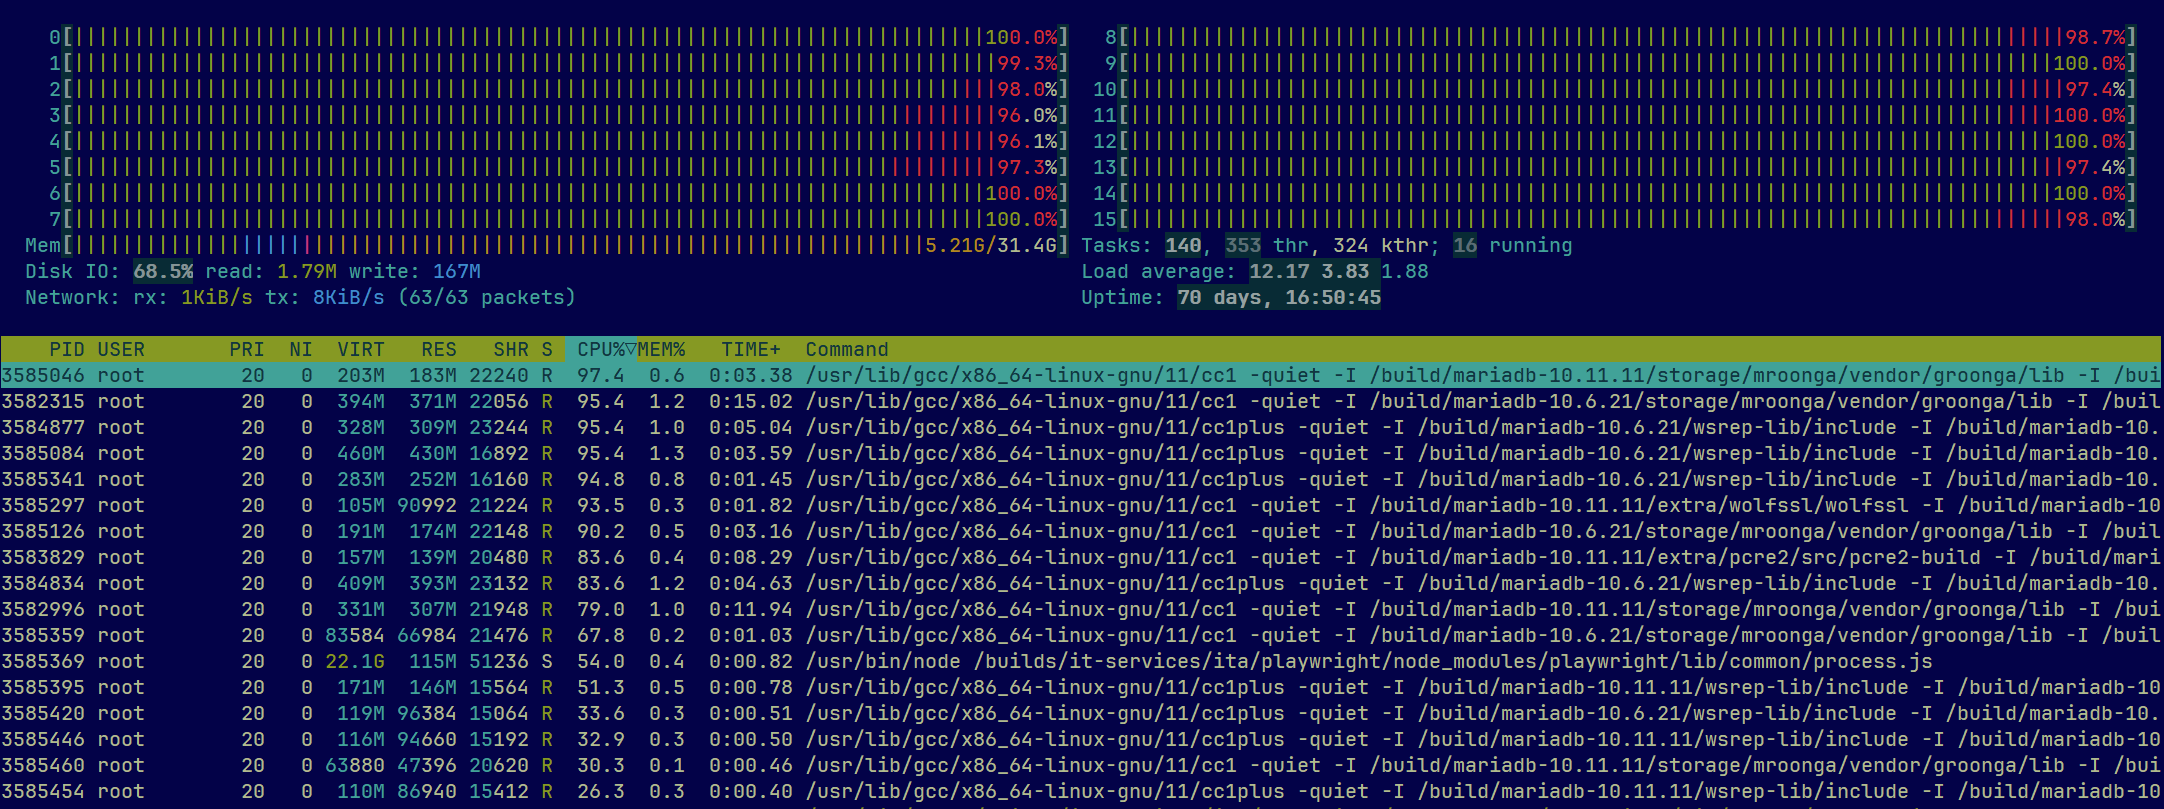Select the process with PID 3585454

pyautogui.click(x=1081, y=791)
